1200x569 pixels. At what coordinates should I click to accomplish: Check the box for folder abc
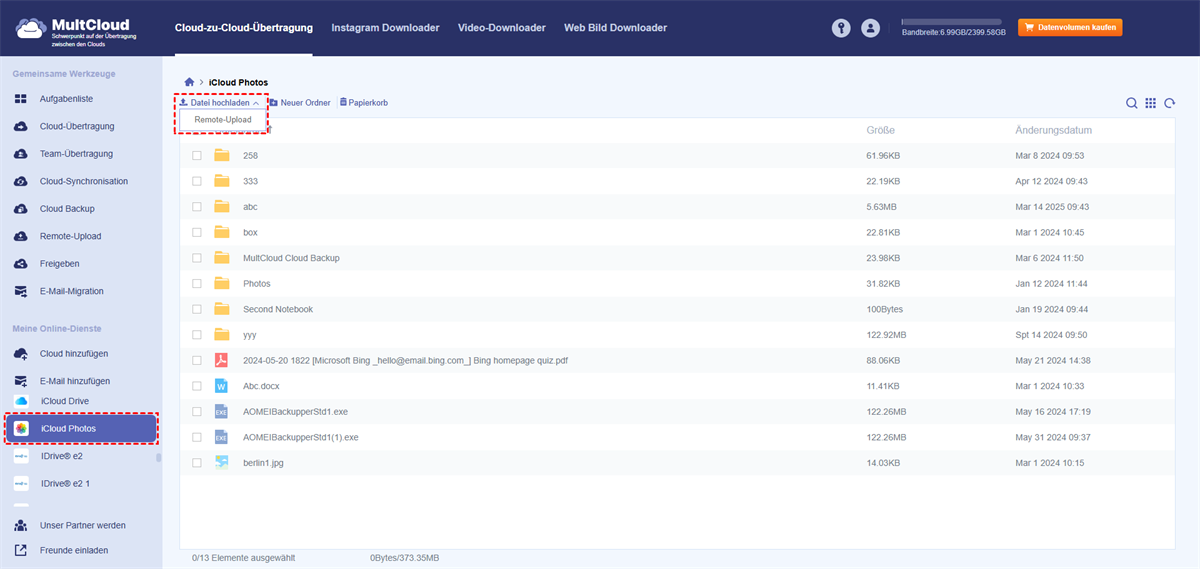tap(197, 206)
